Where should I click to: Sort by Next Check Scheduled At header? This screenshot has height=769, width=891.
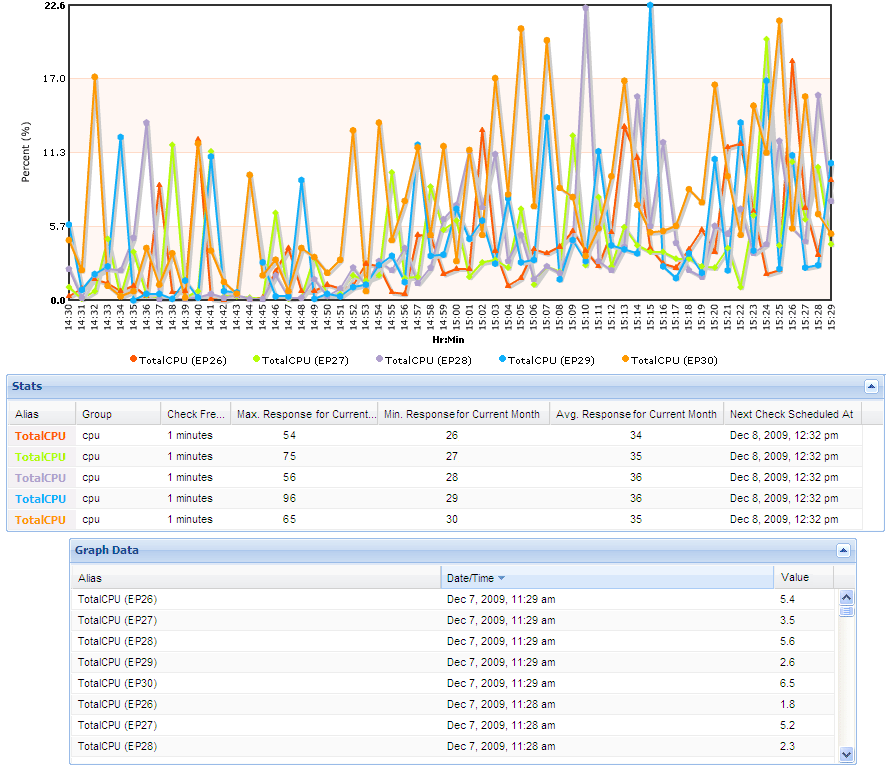click(792, 414)
